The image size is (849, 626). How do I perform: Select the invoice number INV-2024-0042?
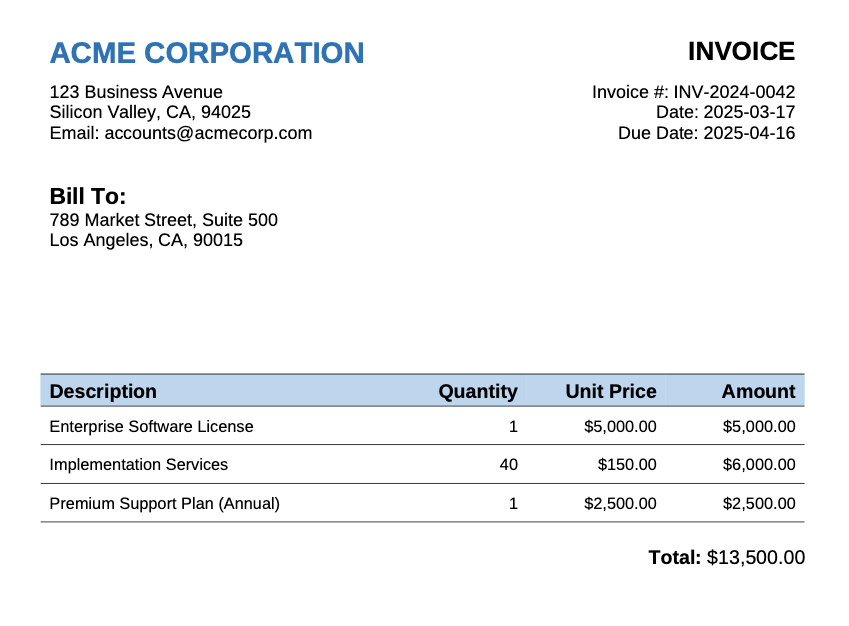point(734,92)
